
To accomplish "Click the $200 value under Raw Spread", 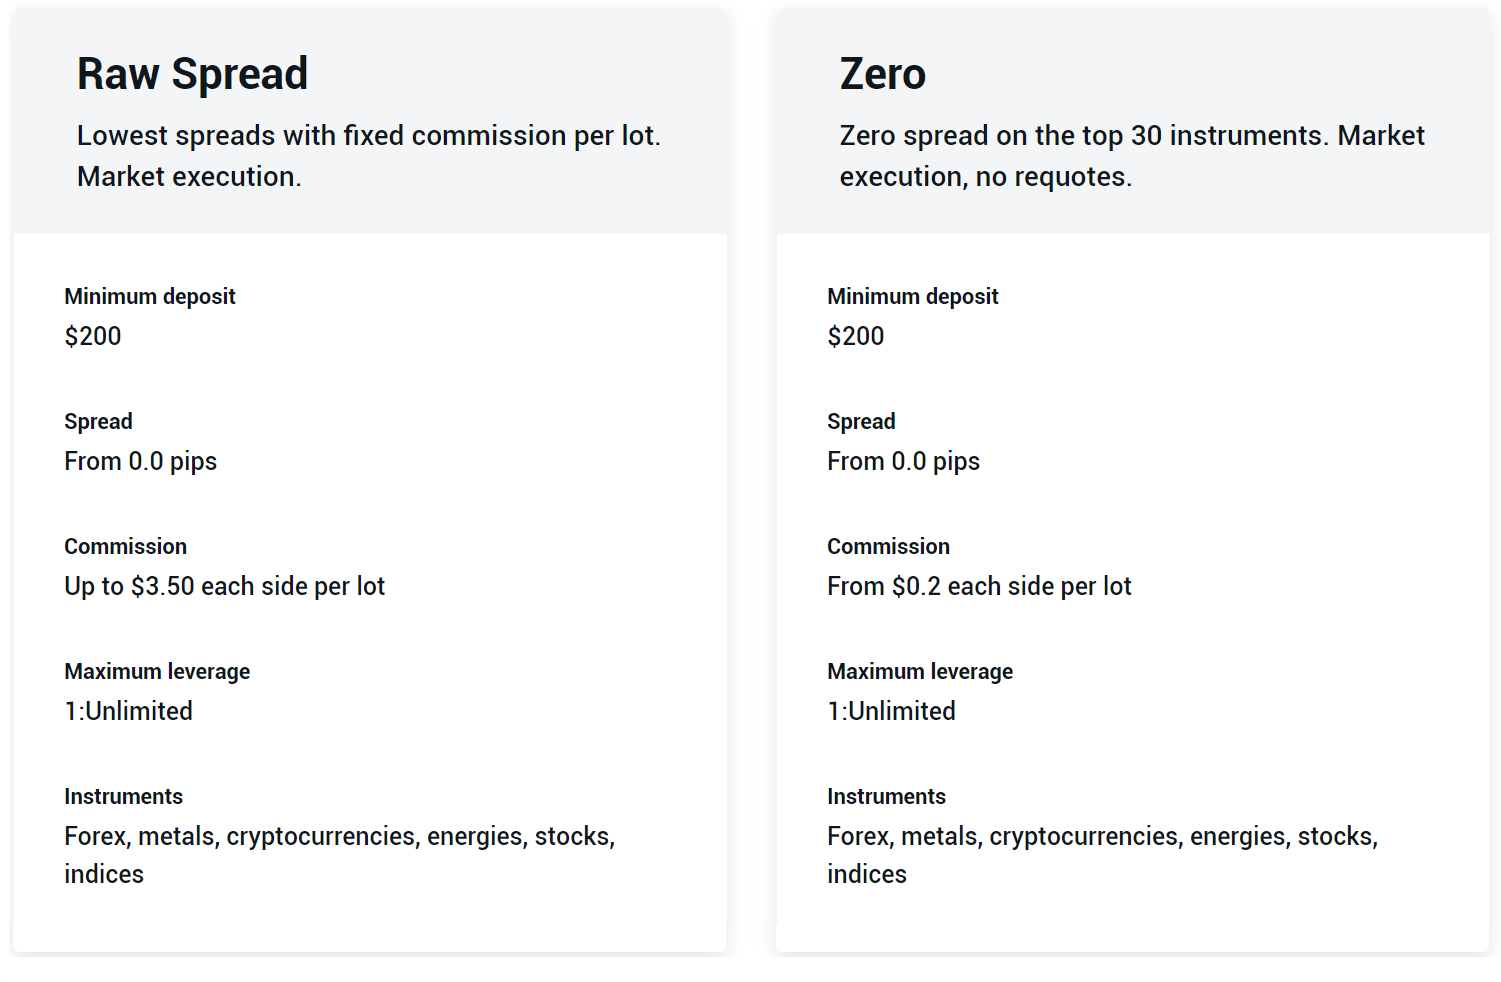I will [x=93, y=336].
